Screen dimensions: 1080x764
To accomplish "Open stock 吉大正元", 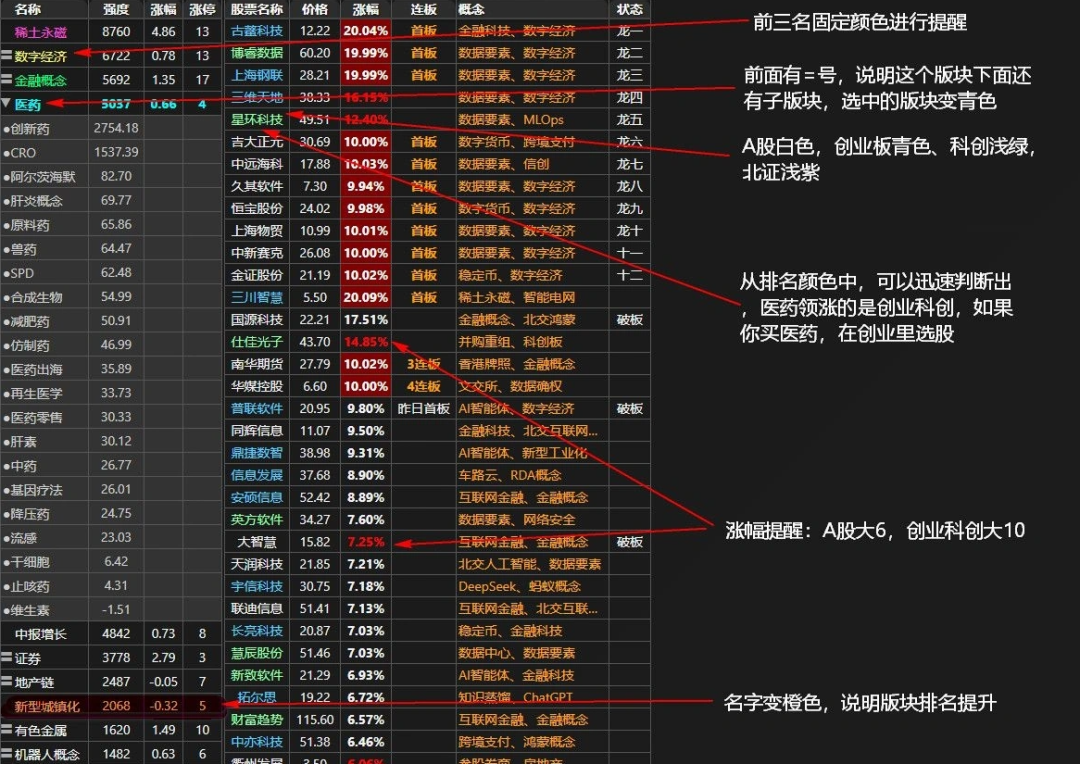I will [257, 142].
